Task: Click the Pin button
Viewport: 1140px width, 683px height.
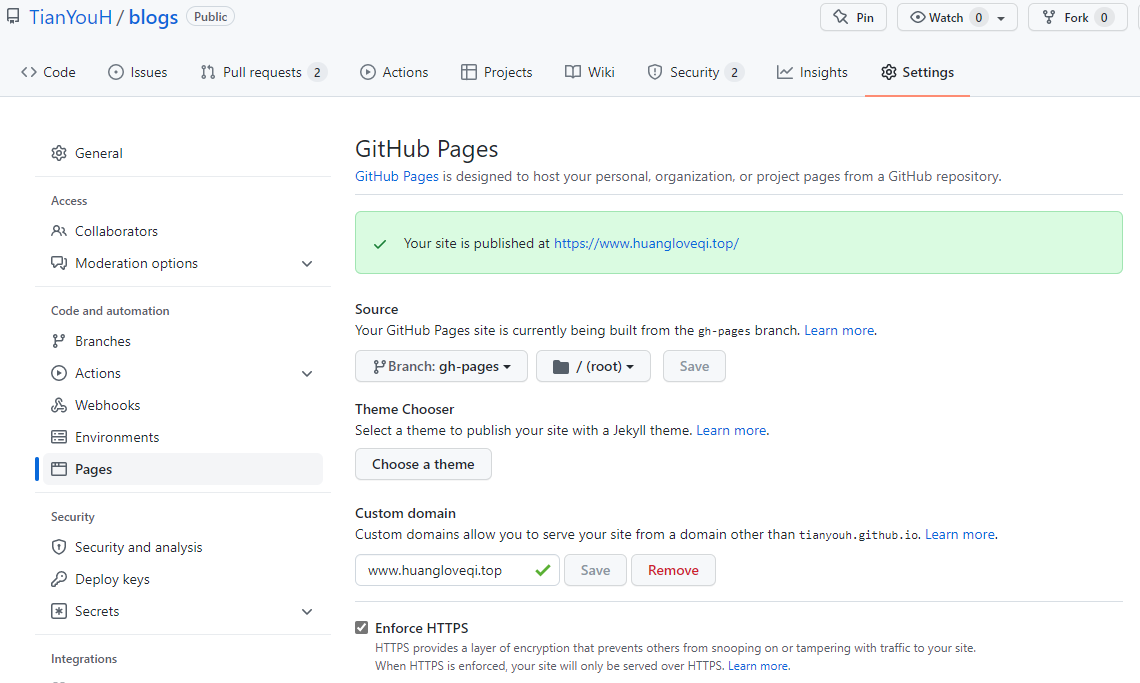Action: tap(854, 17)
